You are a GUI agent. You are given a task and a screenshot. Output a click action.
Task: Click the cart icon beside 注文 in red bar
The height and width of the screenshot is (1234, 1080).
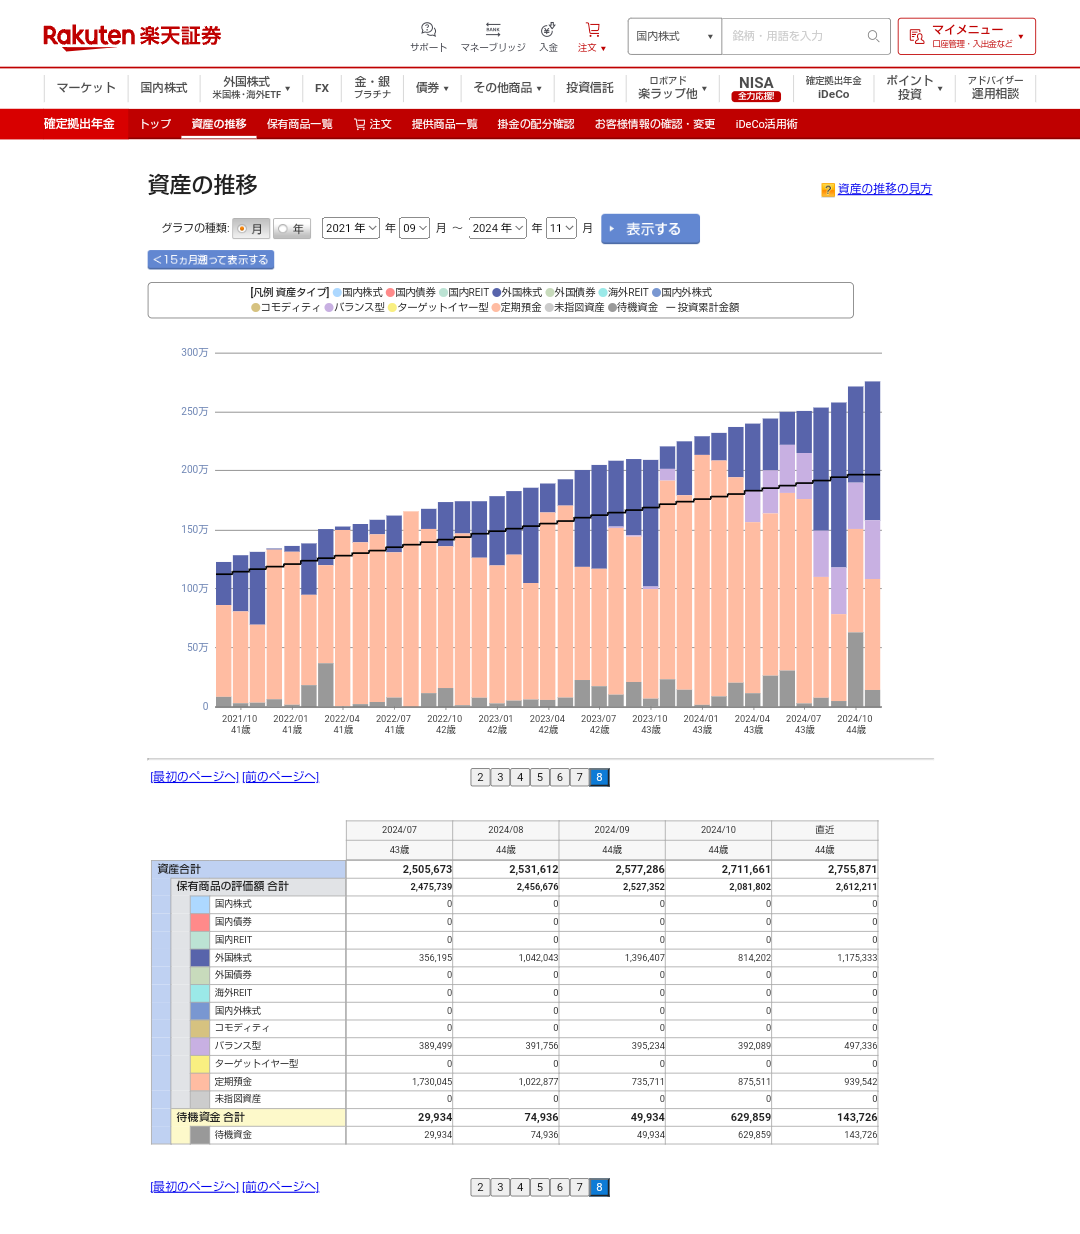pos(360,124)
